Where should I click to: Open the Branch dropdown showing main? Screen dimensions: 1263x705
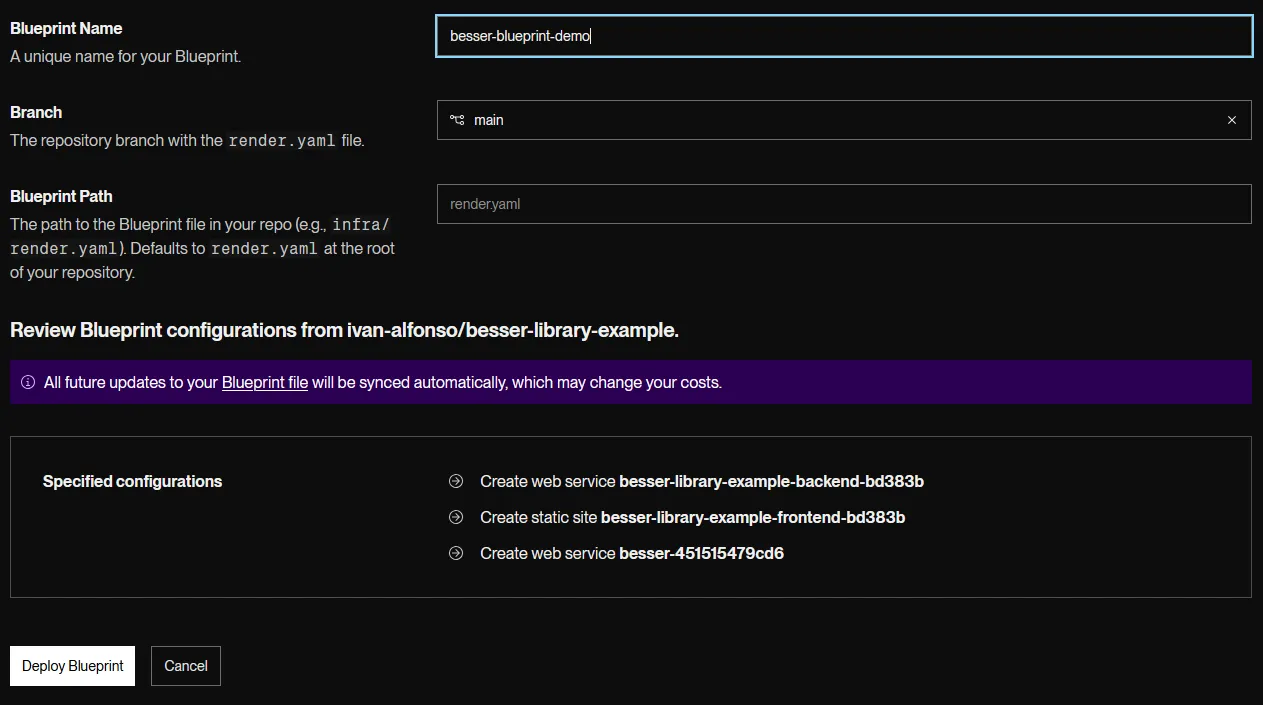[x=844, y=120]
